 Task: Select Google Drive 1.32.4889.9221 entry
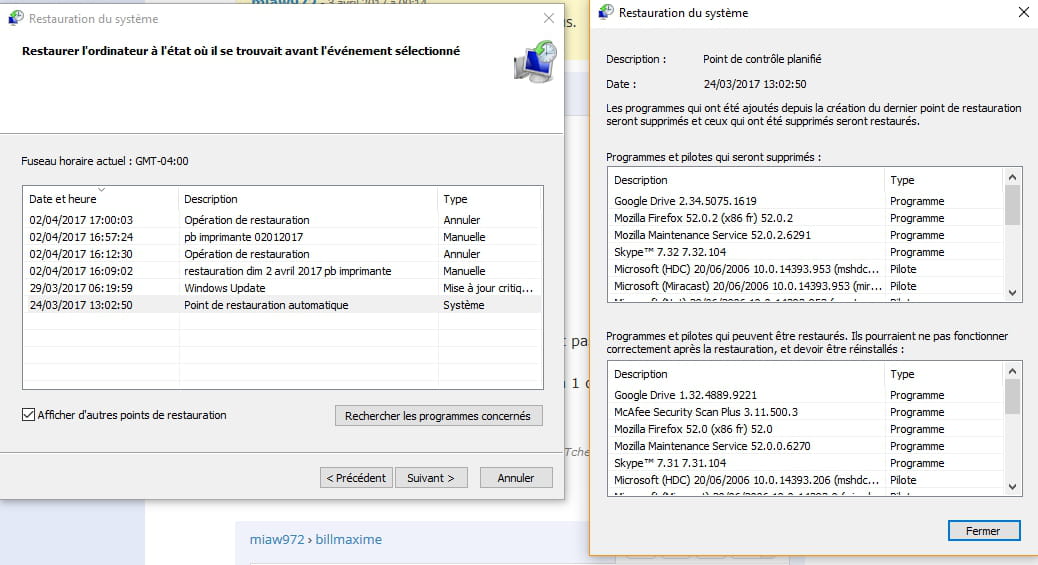tap(806, 395)
